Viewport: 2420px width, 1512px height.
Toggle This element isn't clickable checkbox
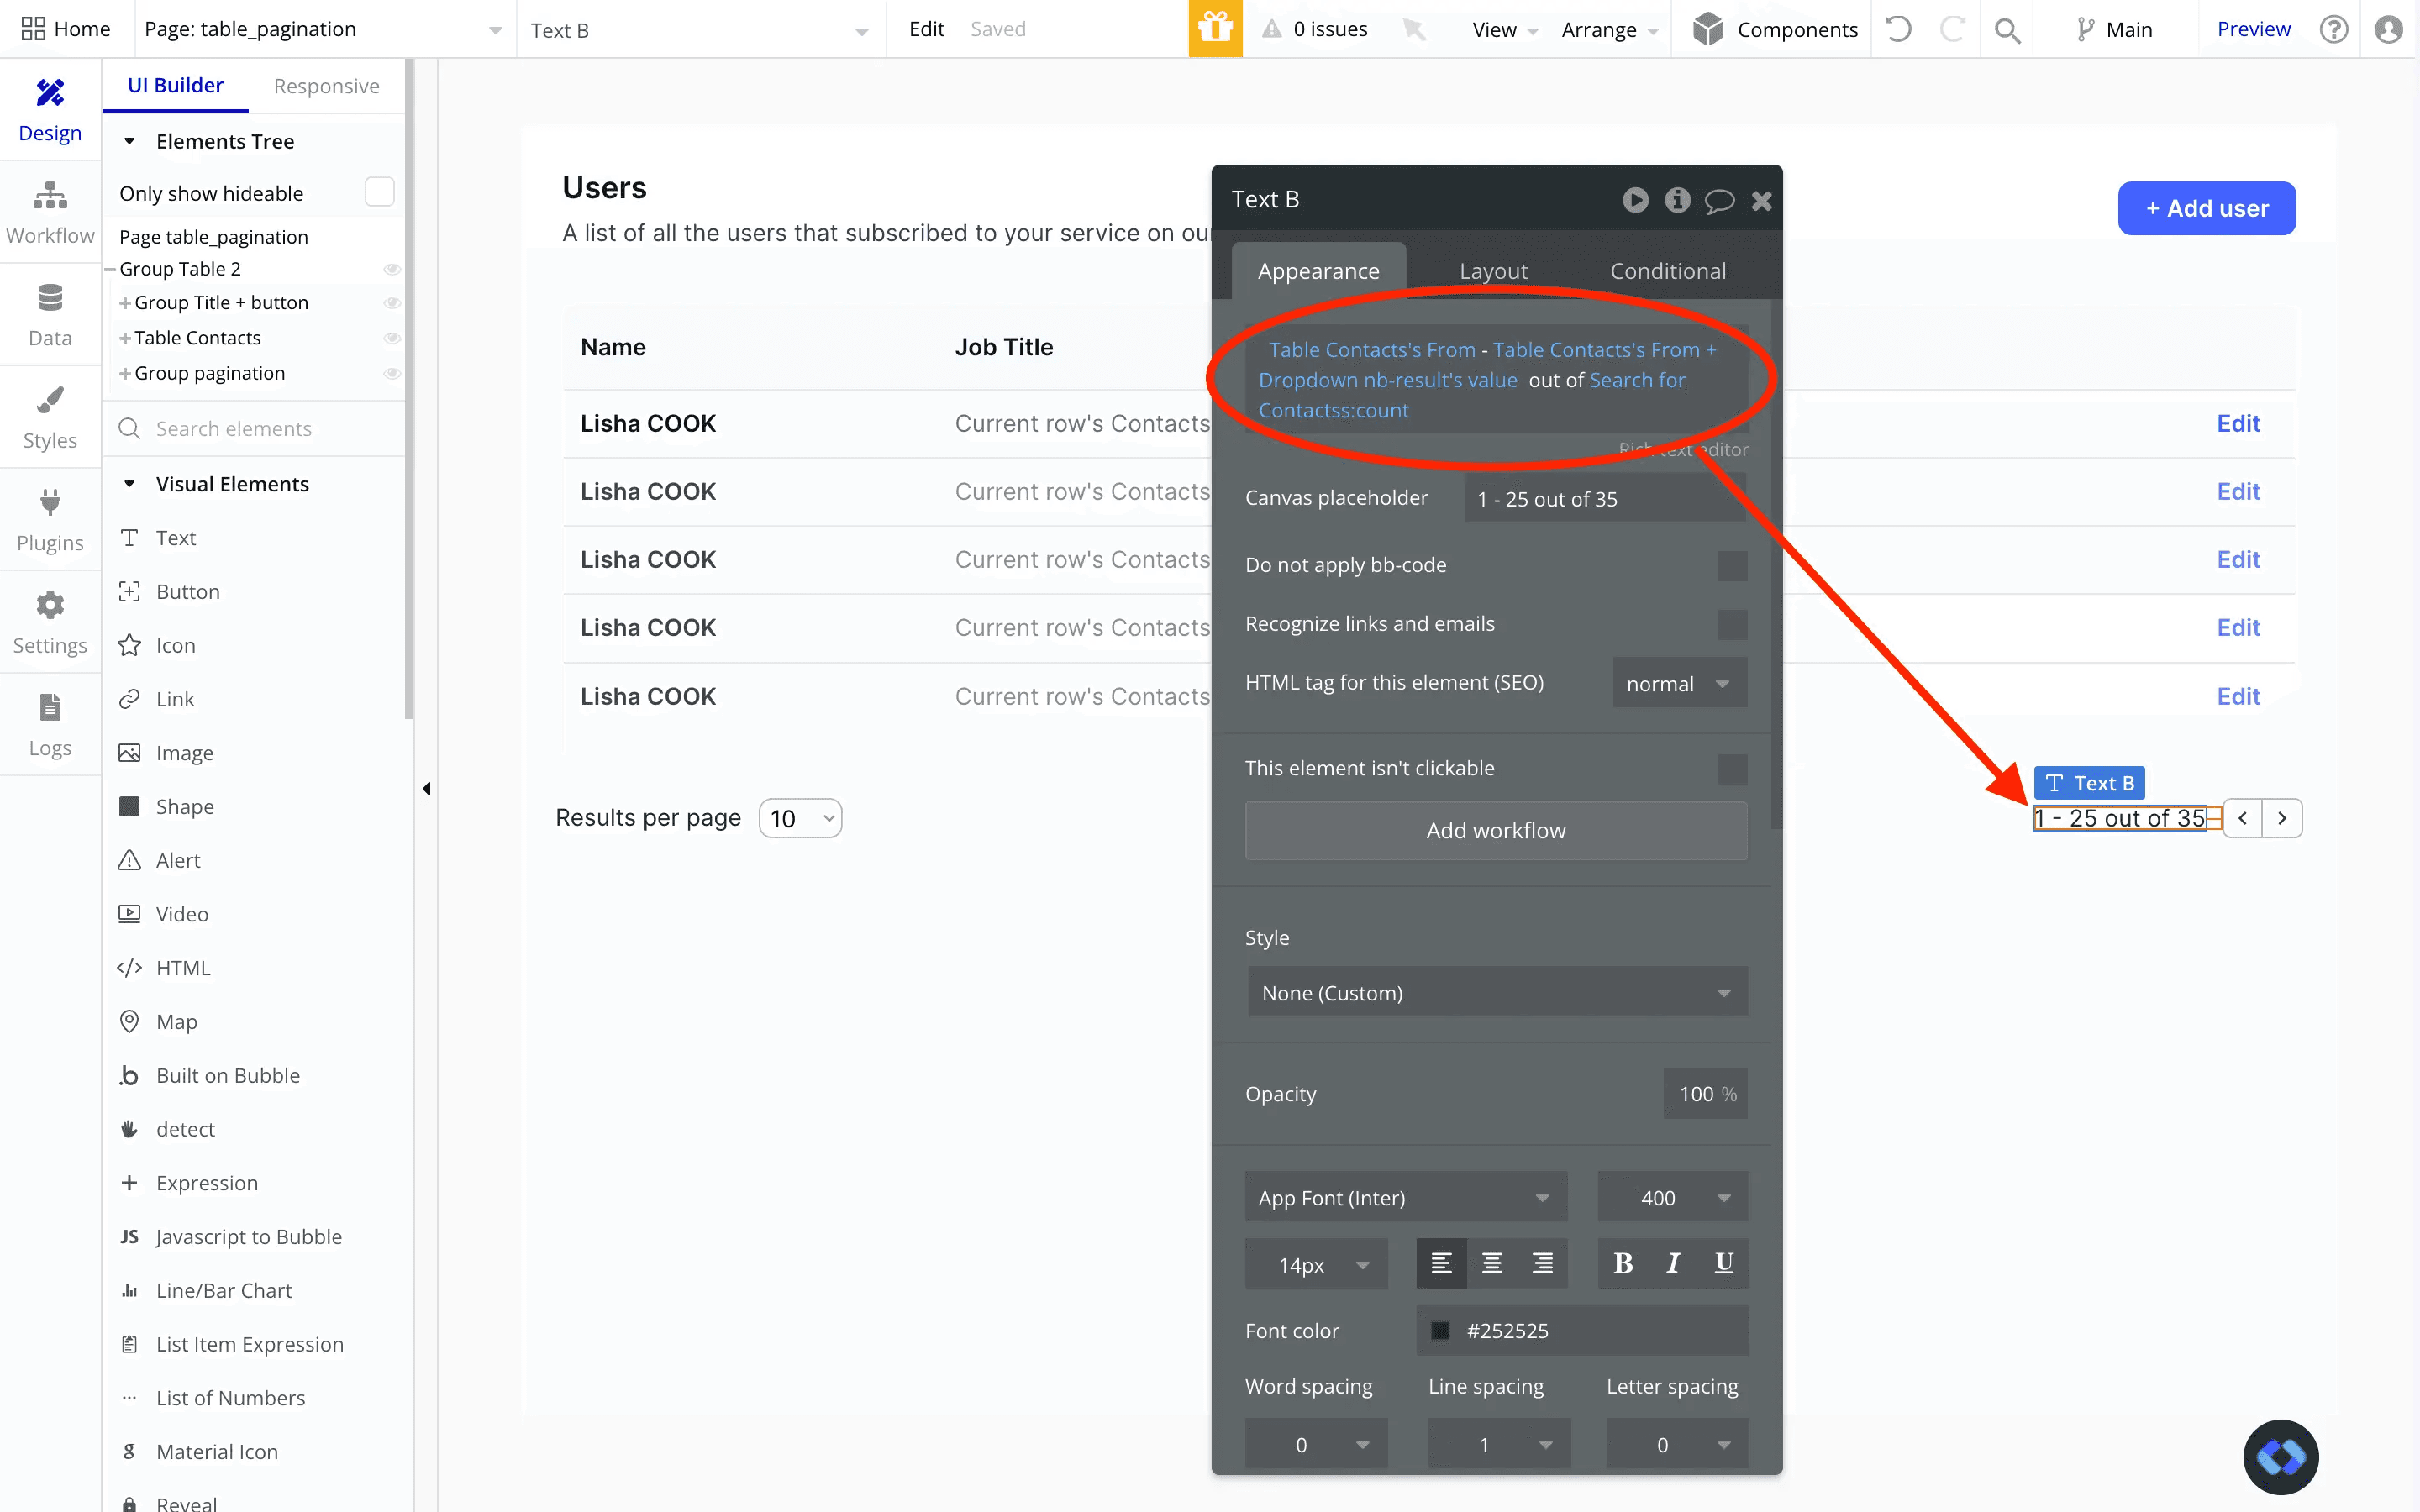1732,768
